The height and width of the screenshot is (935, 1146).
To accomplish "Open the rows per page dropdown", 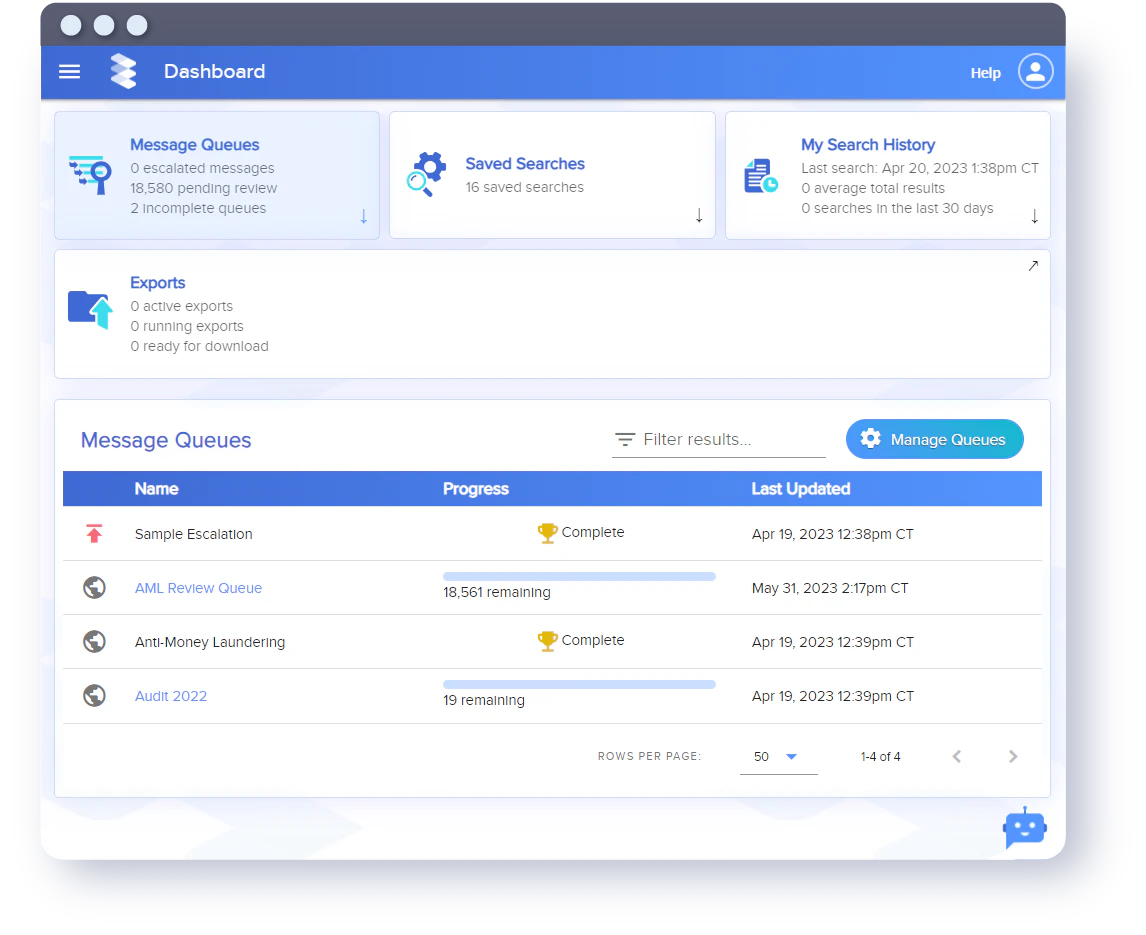I will [x=778, y=757].
